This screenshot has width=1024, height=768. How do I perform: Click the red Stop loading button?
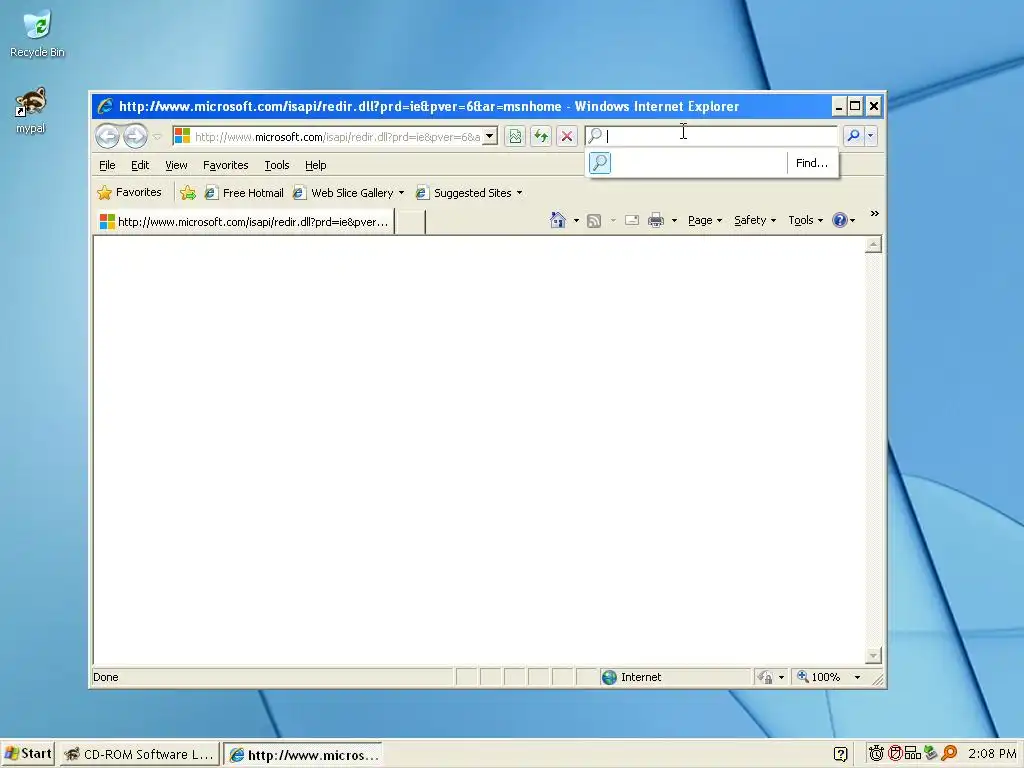click(x=567, y=136)
